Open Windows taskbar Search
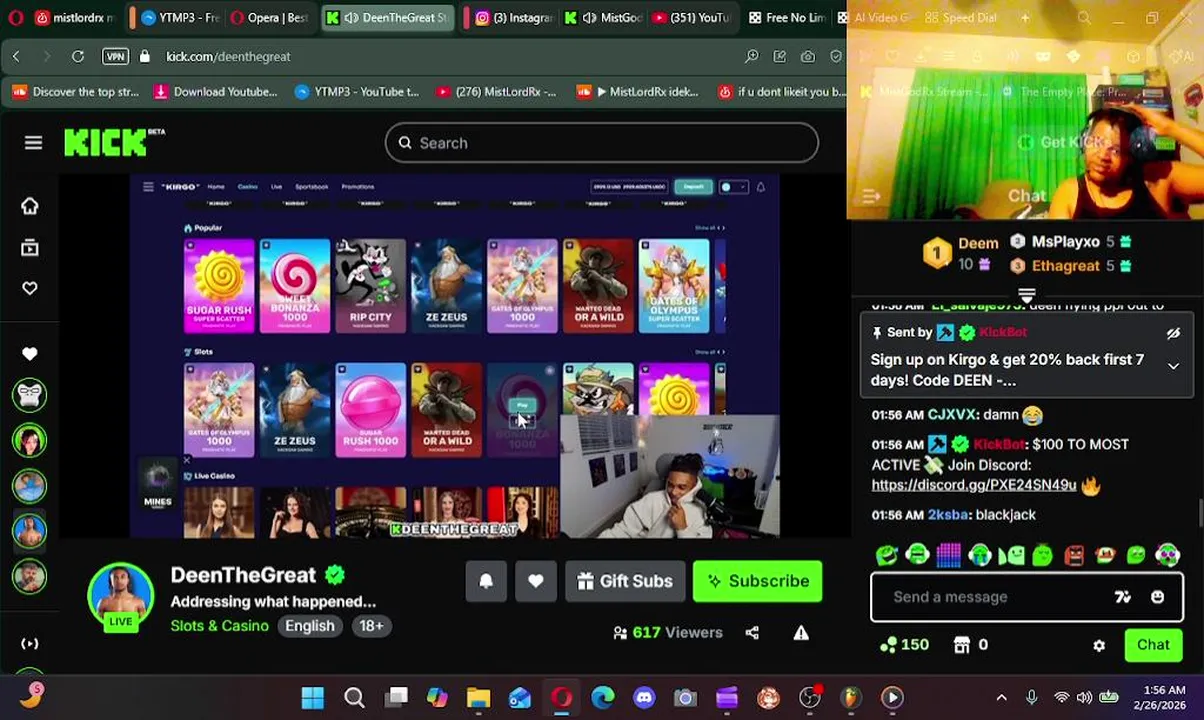The height and width of the screenshot is (720, 1204). click(354, 697)
